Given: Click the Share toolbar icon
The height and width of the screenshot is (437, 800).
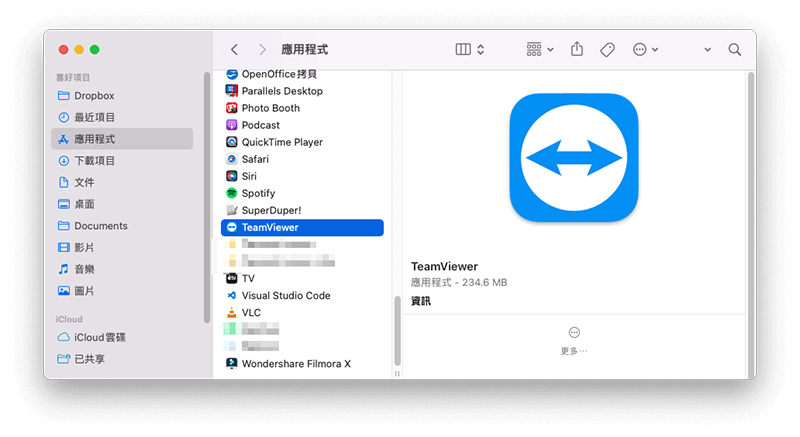Looking at the screenshot, I should (x=577, y=49).
